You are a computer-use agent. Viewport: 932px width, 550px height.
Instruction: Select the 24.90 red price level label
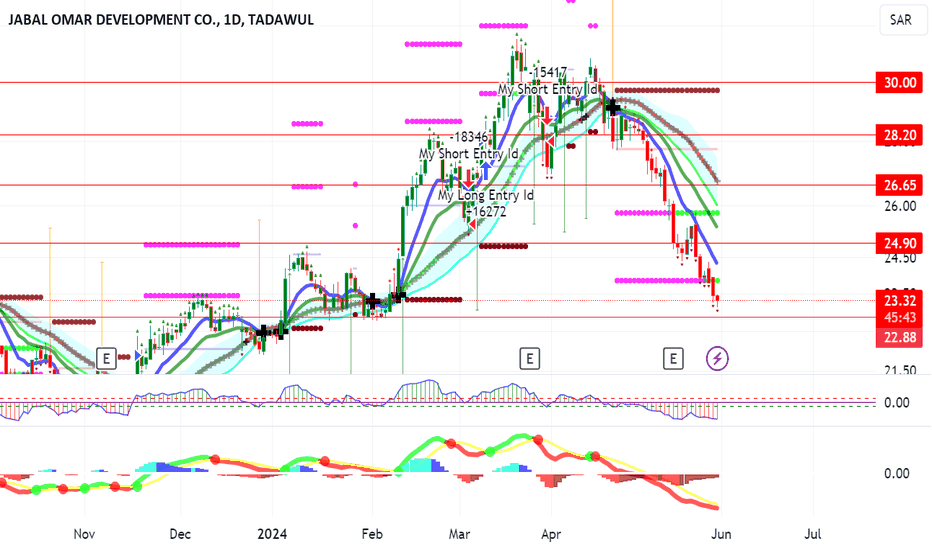click(x=900, y=243)
